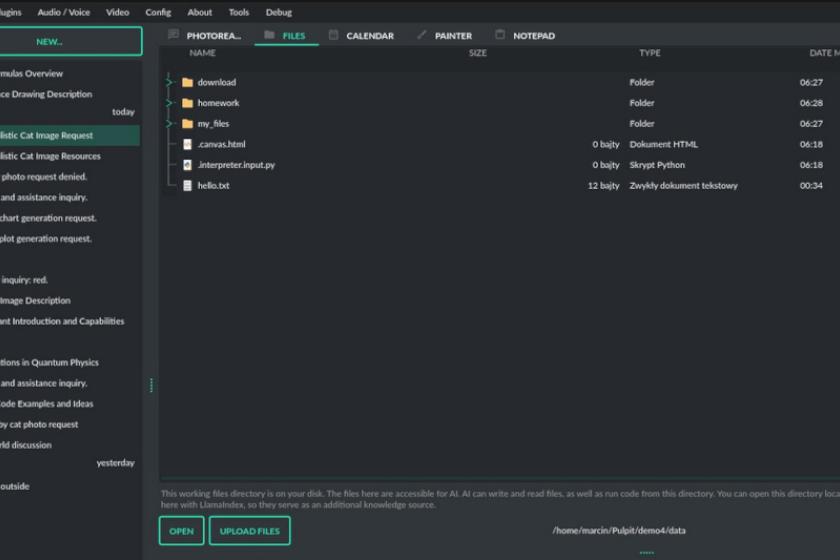This screenshot has height=560, width=840.
Task: Sort files by the SIZE column header
Action: (478, 53)
